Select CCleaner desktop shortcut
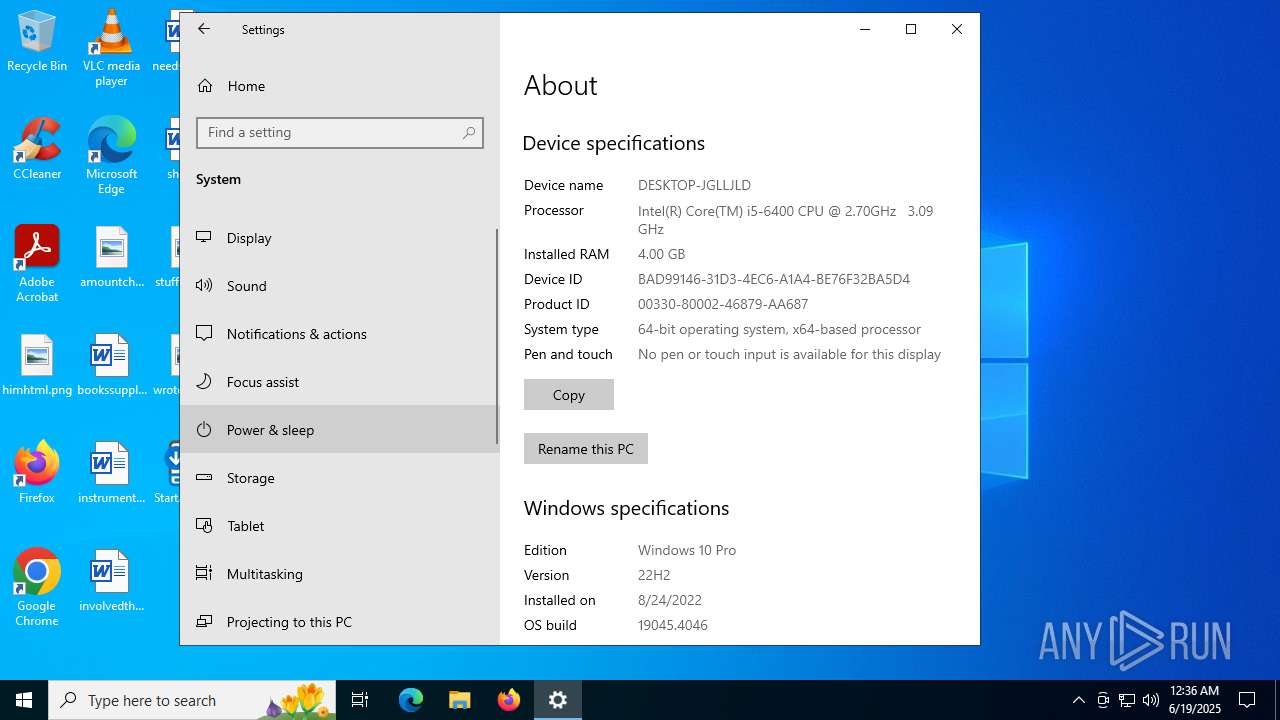 pyautogui.click(x=37, y=150)
